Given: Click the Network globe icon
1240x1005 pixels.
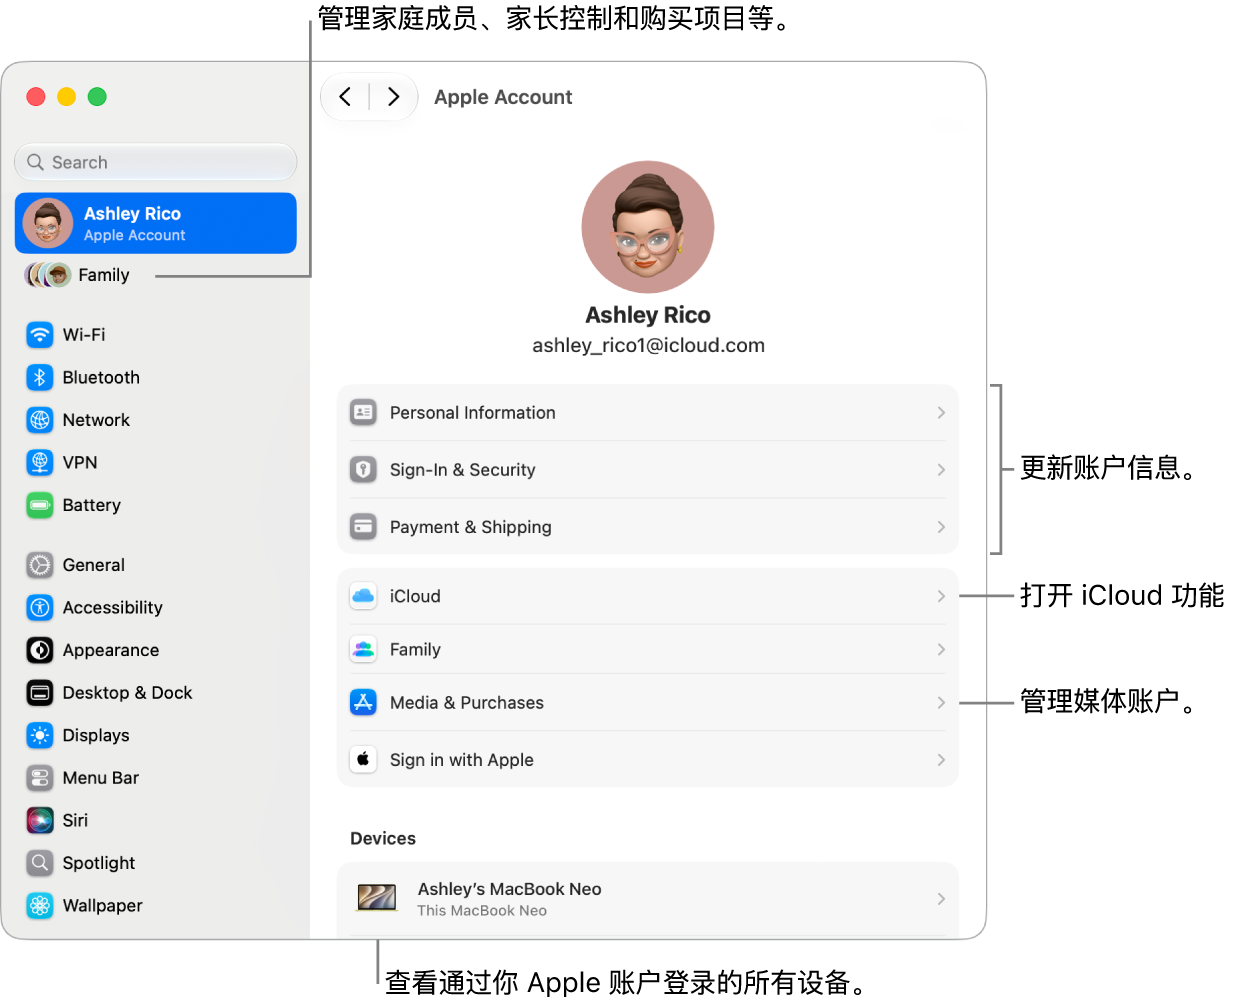Looking at the screenshot, I should tap(40, 420).
